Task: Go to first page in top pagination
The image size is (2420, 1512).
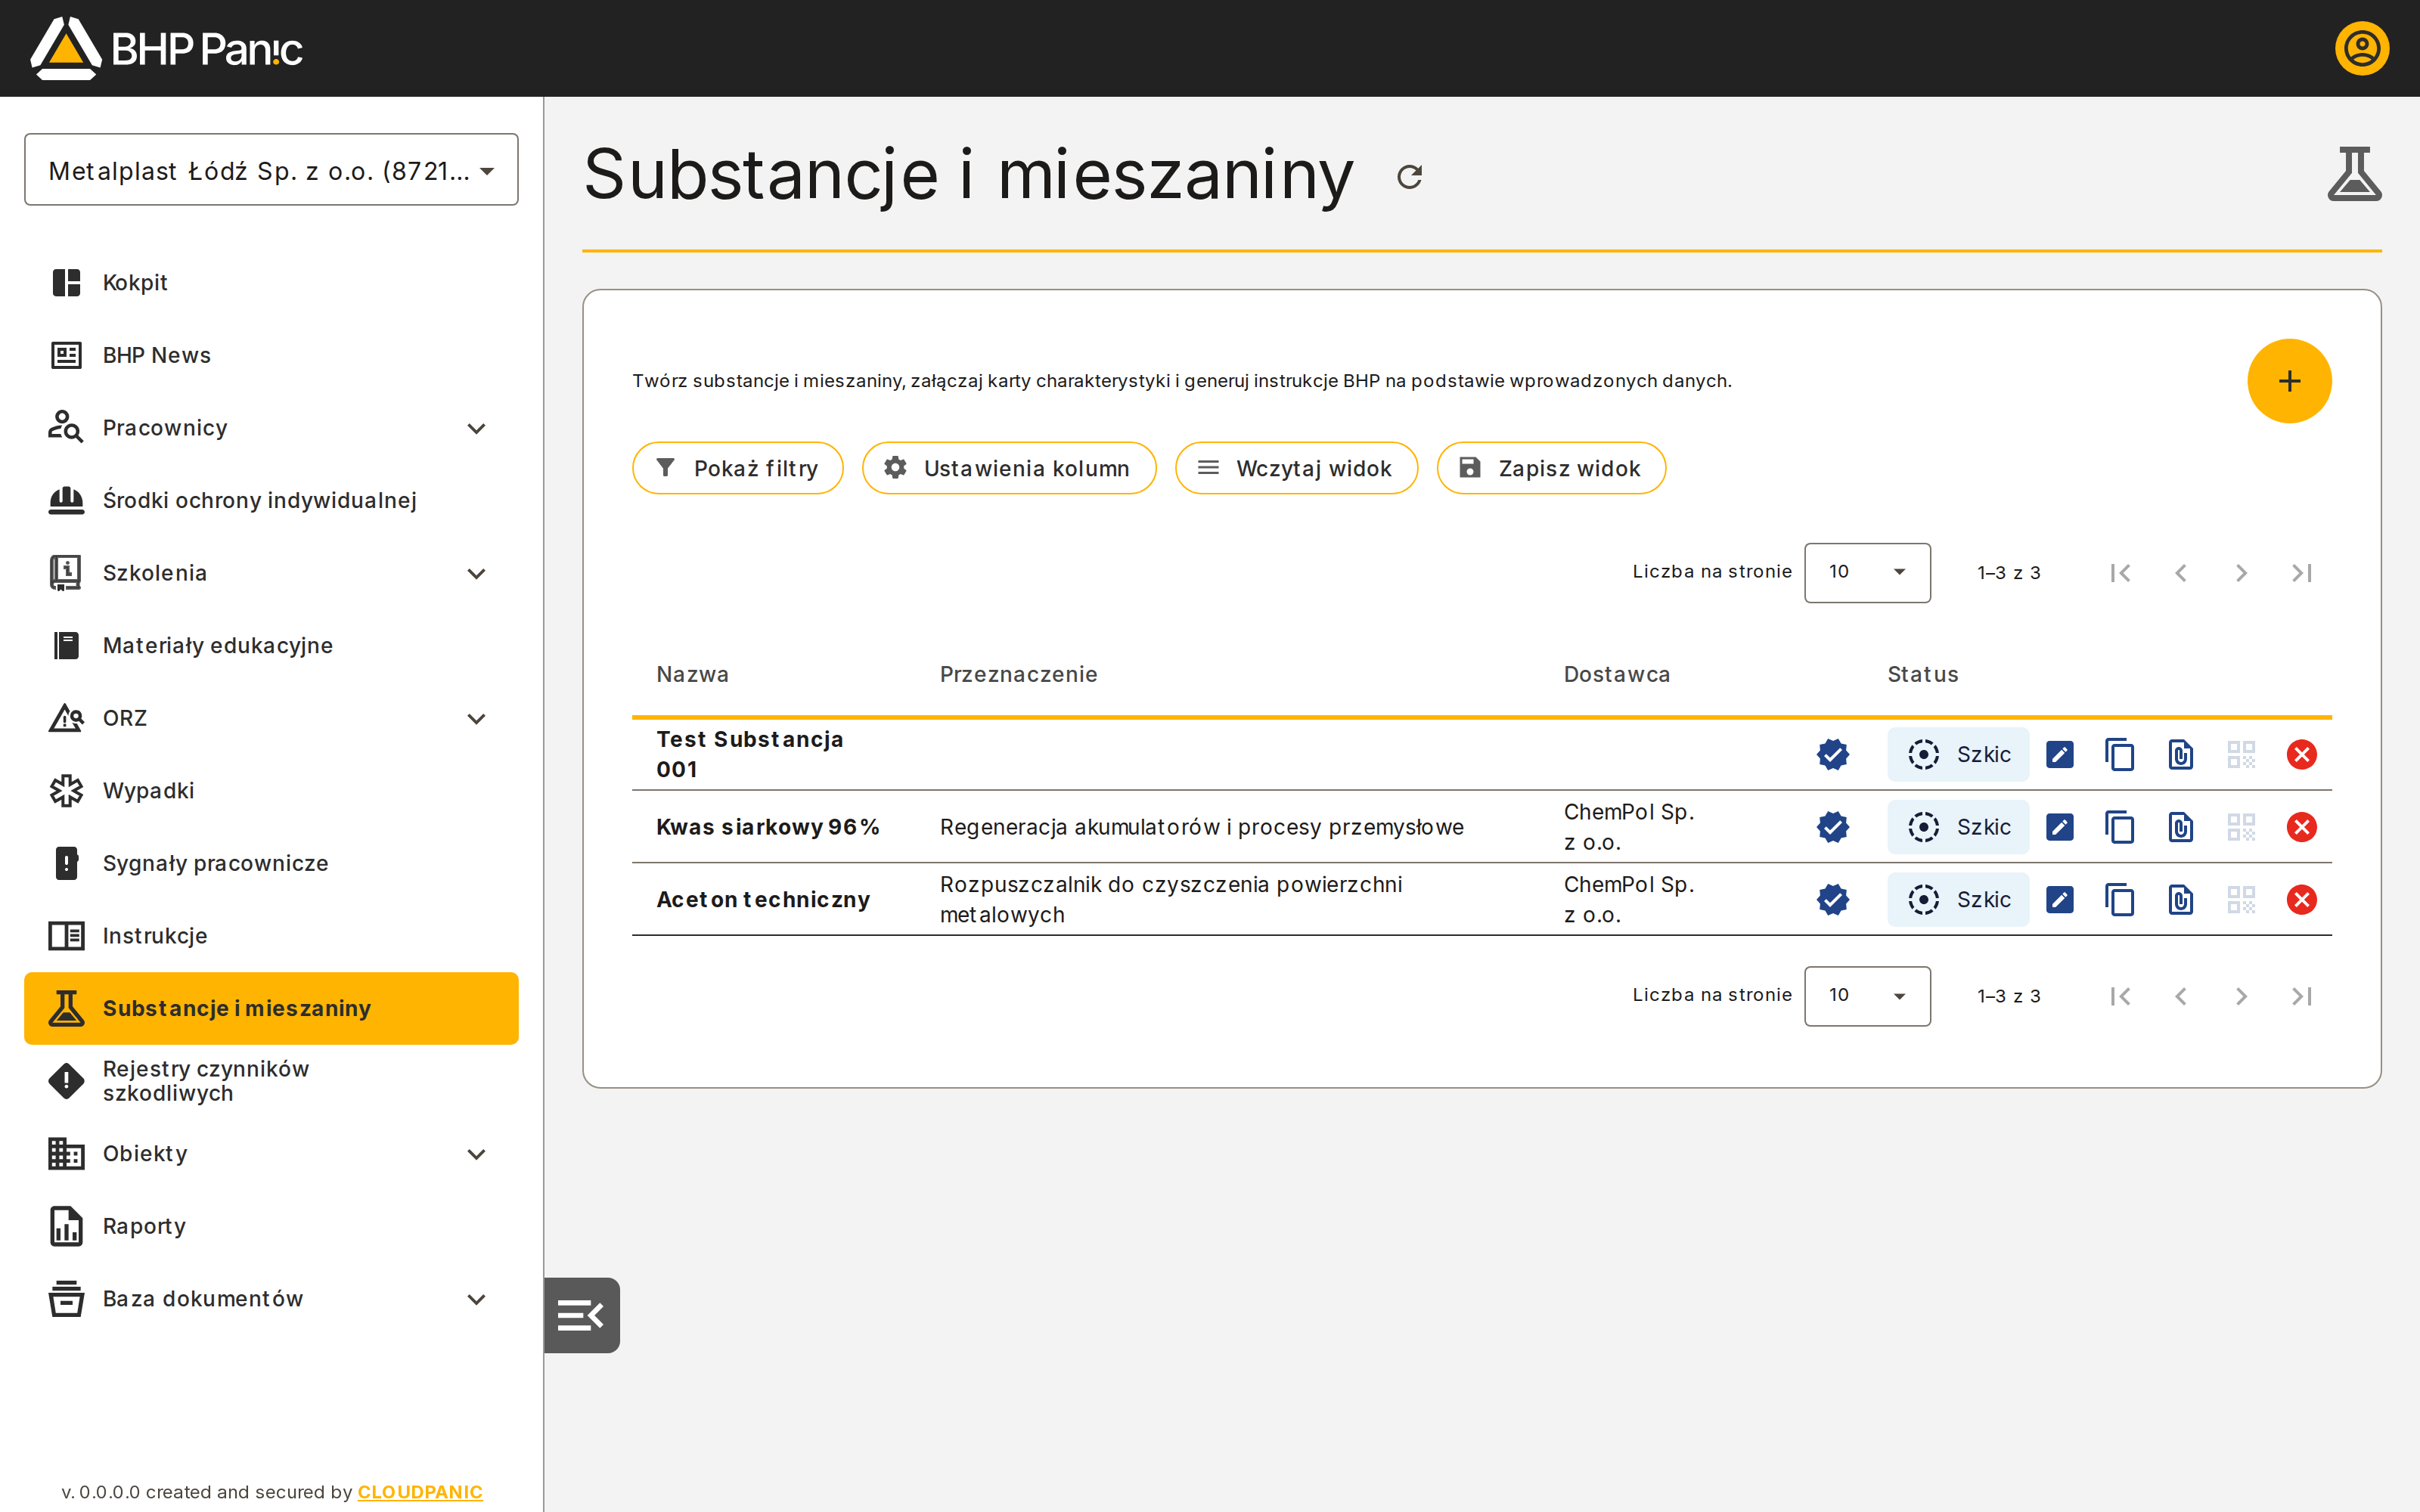Action: pyautogui.click(x=2119, y=573)
